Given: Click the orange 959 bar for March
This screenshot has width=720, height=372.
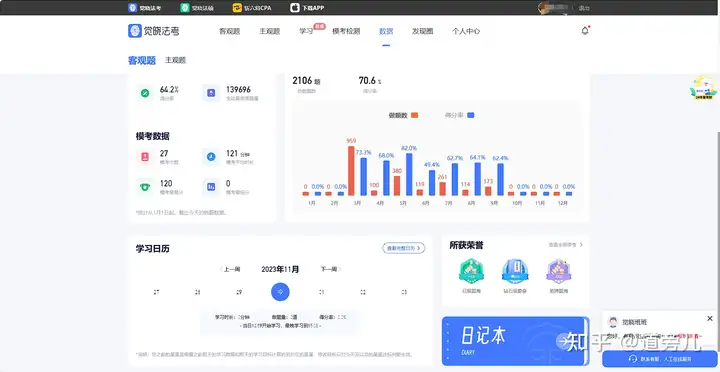Looking at the screenshot, I should [x=351, y=171].
